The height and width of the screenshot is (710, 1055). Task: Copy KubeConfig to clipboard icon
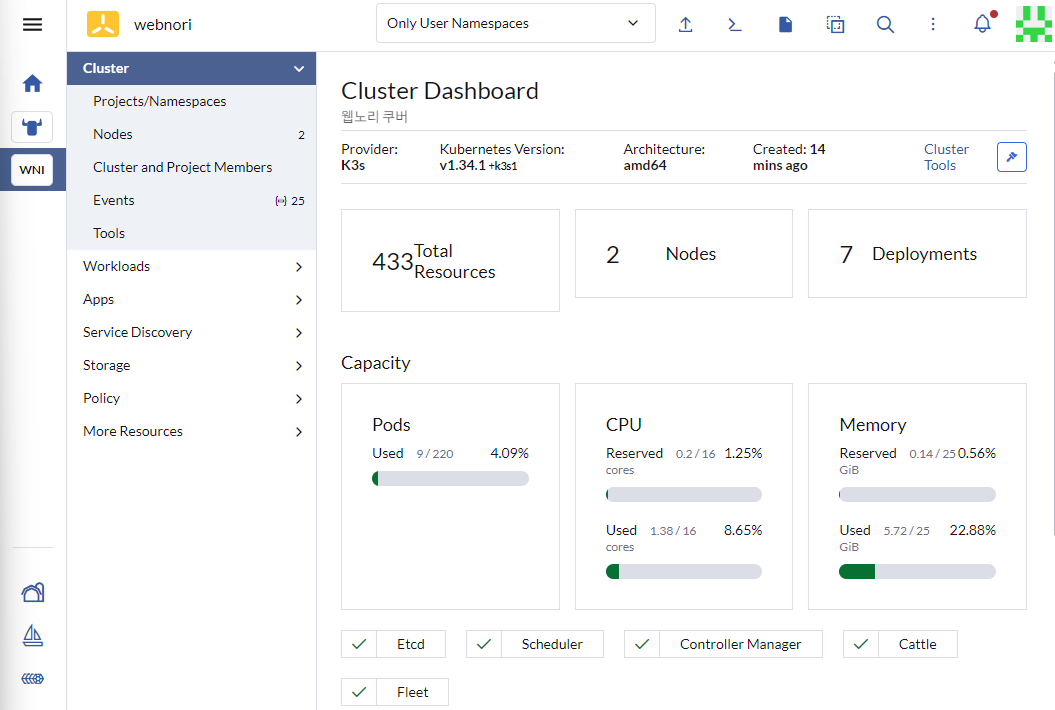pyautogui.click(x=835, y=25)
